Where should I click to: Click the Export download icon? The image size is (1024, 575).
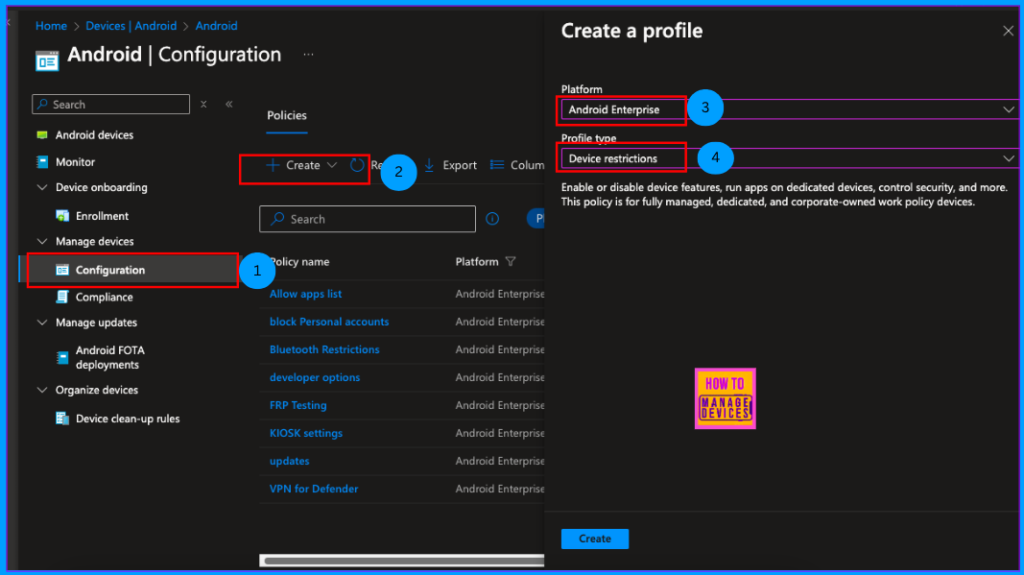click(429, 165)
